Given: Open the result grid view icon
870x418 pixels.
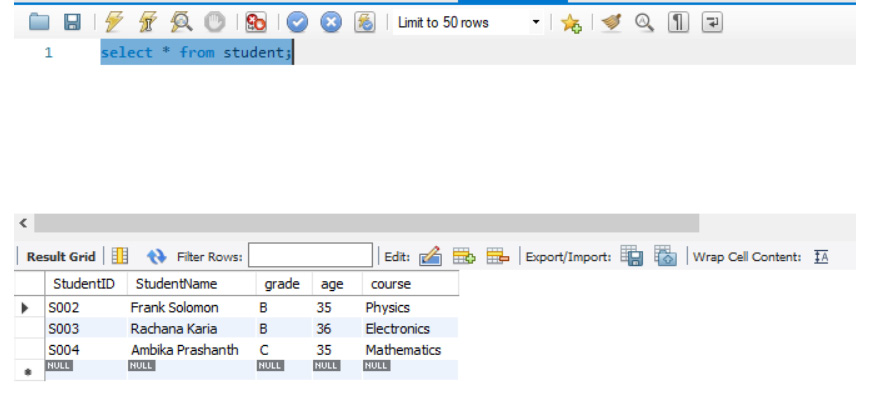Looking at the screenshot, I should (119, 256).
